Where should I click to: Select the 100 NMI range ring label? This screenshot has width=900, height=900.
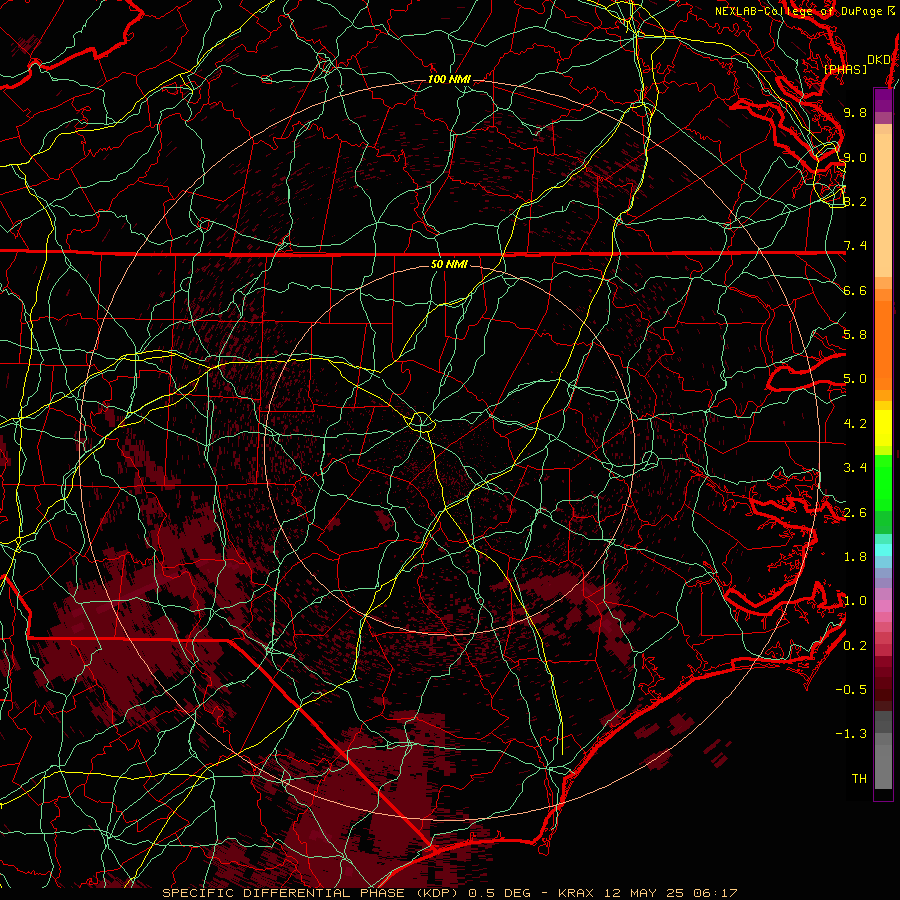[x=449, y=79]
